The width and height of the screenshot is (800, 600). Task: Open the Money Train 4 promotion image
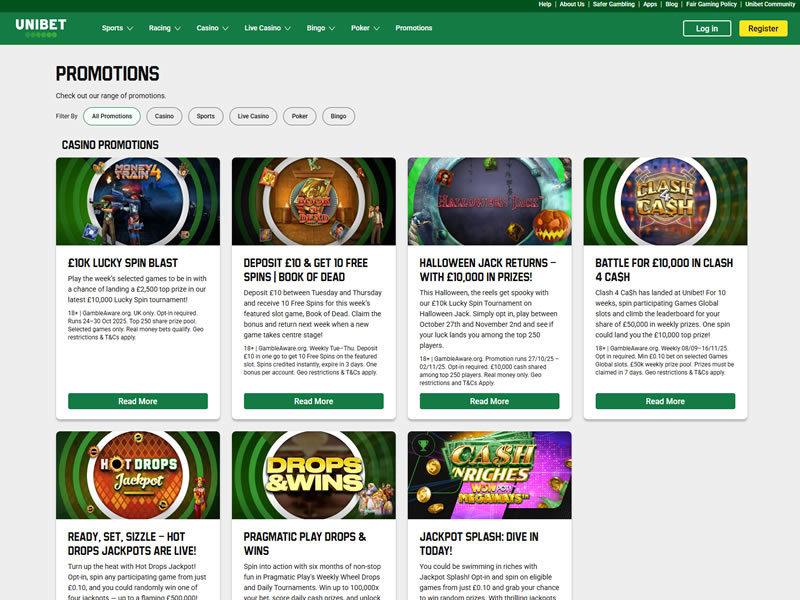(138, 201)
